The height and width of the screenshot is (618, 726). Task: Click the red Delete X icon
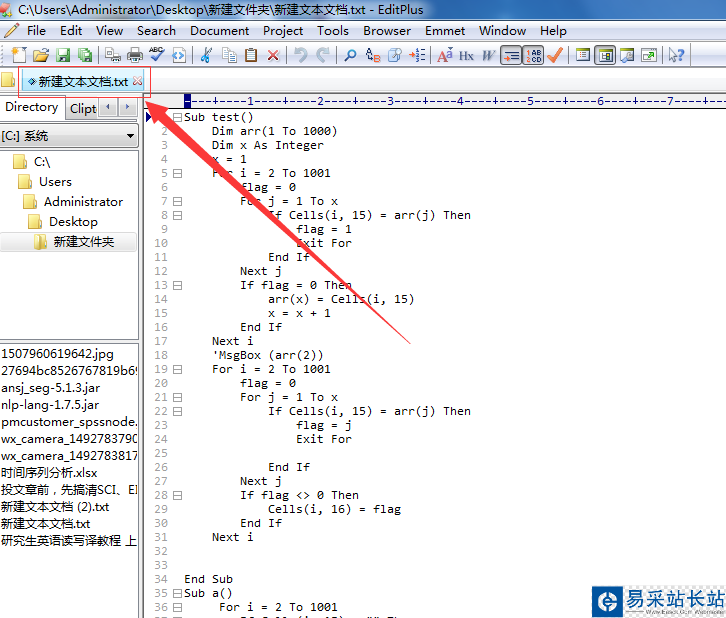point(273,55)
